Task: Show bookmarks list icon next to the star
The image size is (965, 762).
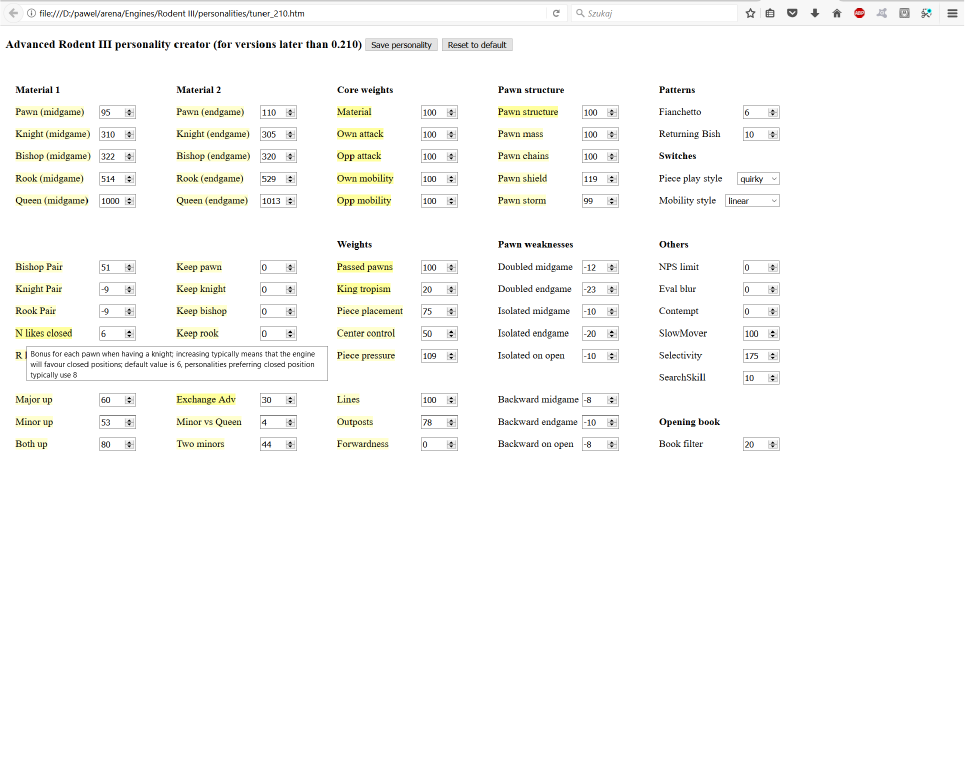Action: tap(770, 13)
